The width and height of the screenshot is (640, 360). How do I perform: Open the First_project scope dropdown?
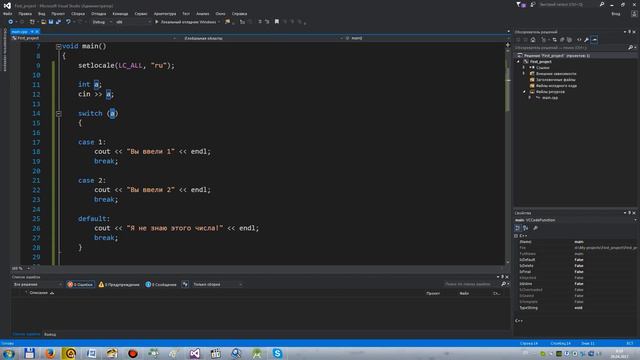[x=94, y=38]
